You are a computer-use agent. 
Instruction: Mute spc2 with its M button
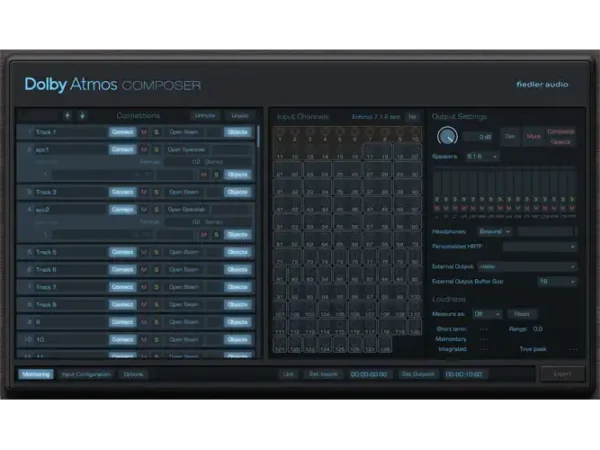144,210
